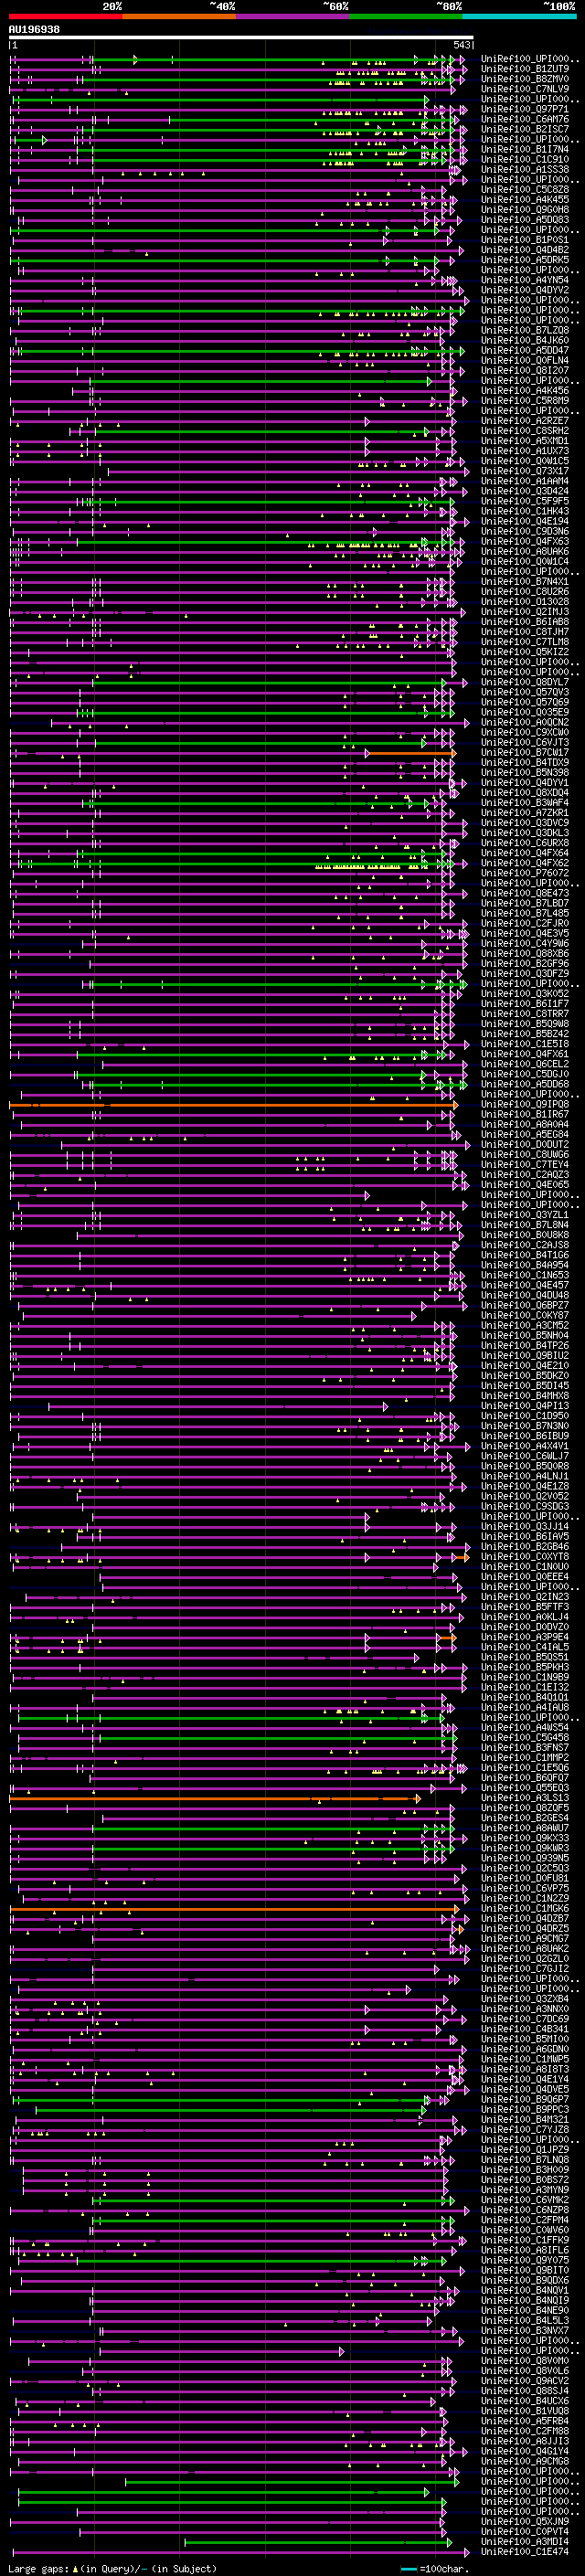This screenshot has height=2576, width=585.
Task: Open the UniRef100_B3NVX7 entry
Action: point(525,2330)
